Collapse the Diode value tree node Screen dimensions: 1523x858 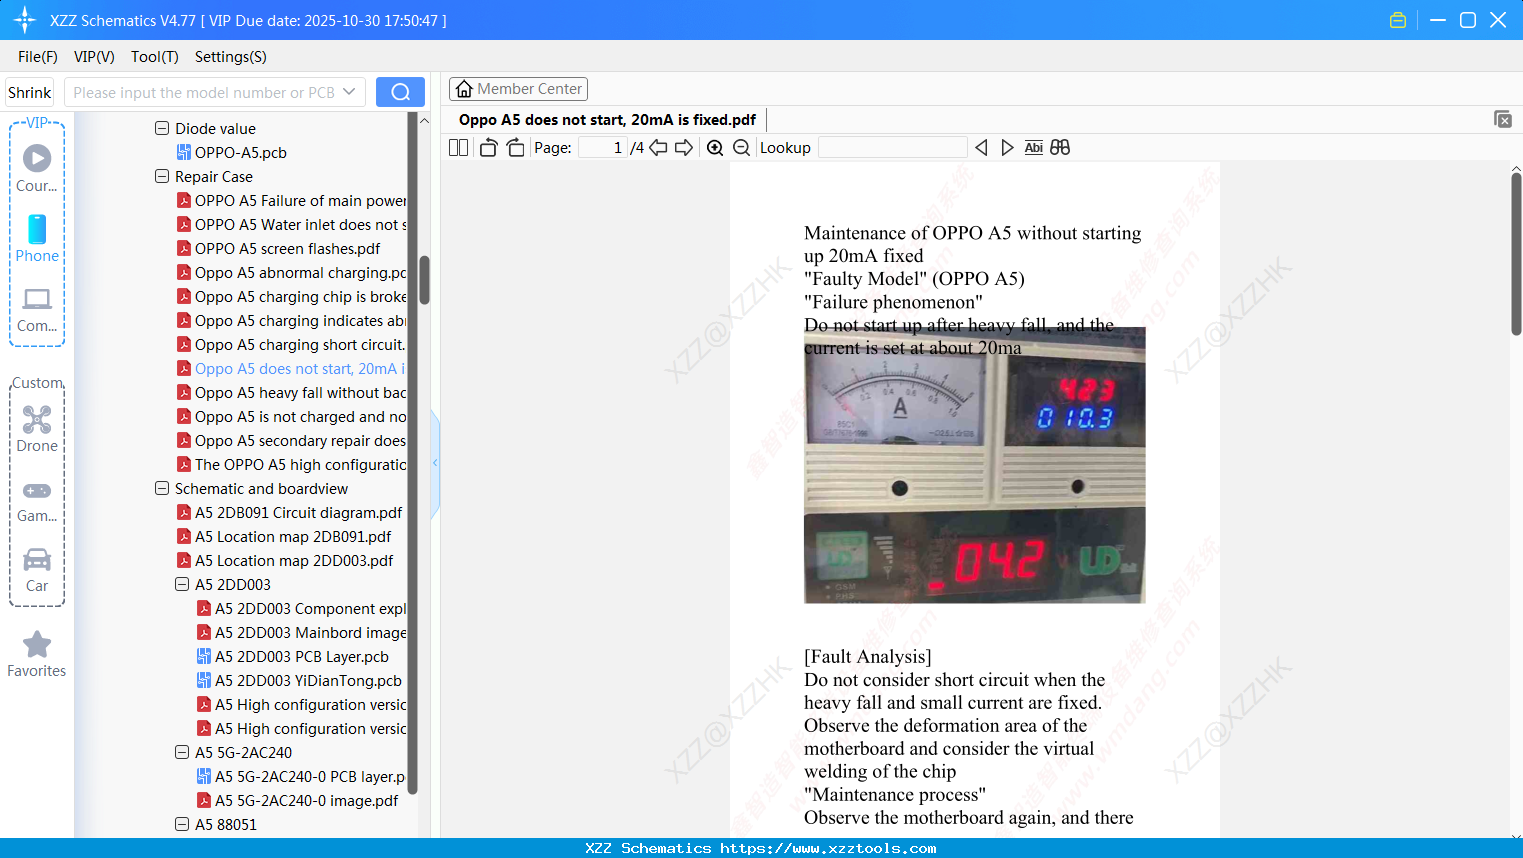[x=162, y=128]
